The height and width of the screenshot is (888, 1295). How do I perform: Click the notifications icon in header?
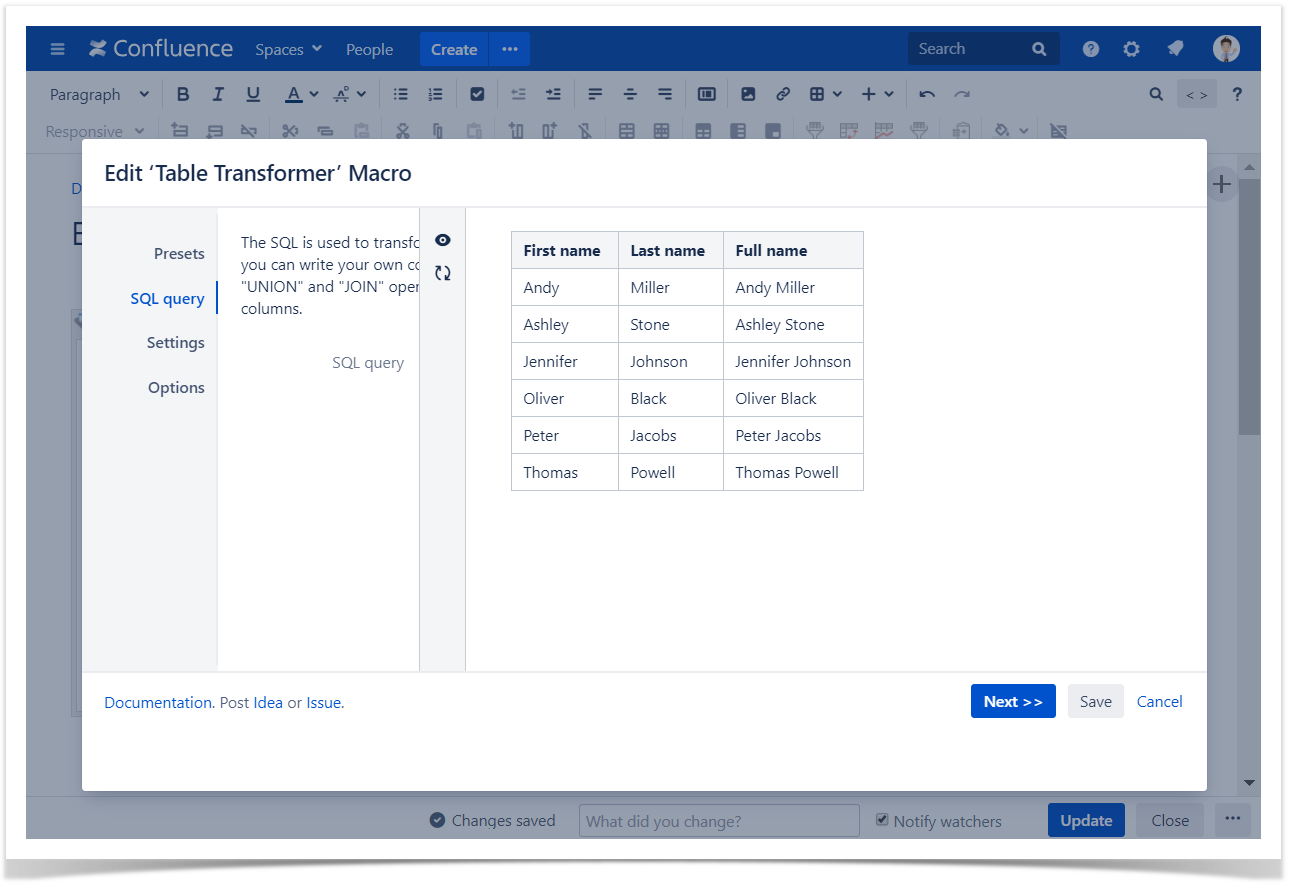pyautogui.click(x=1175, y=49)
